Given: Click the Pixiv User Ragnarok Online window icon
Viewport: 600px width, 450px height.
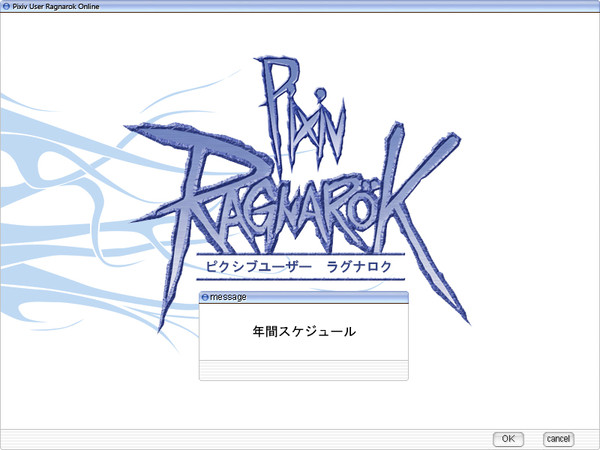Looking at the screenshot, I should click(x=6, y=6).
